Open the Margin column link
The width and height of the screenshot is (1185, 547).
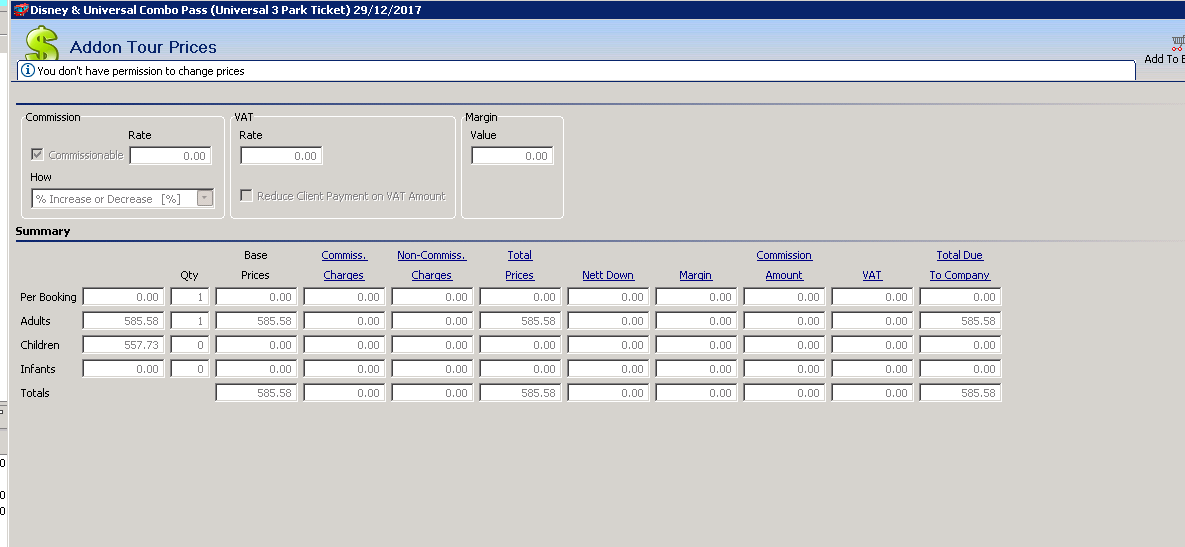pyautogui.click(x=695, y=275)
